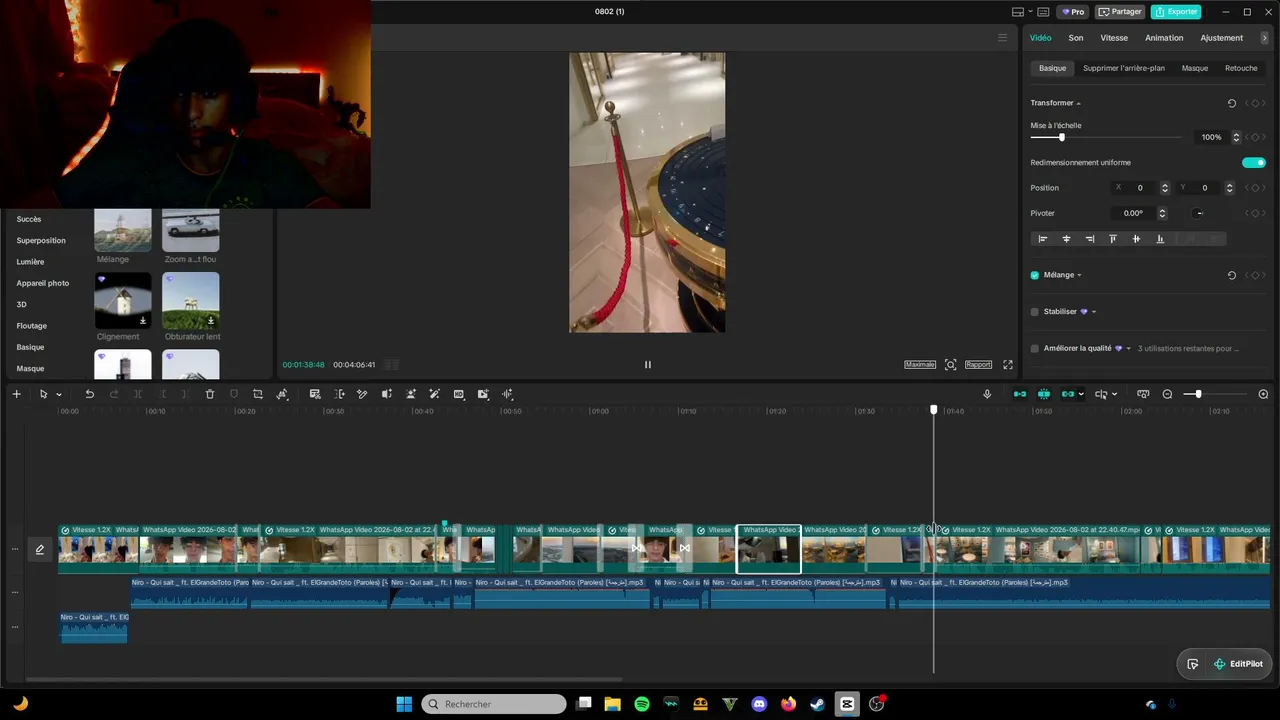Toggle auto snapping in timeline toolbar
The image size is (1280, 720).
(x=1044, y=394)
